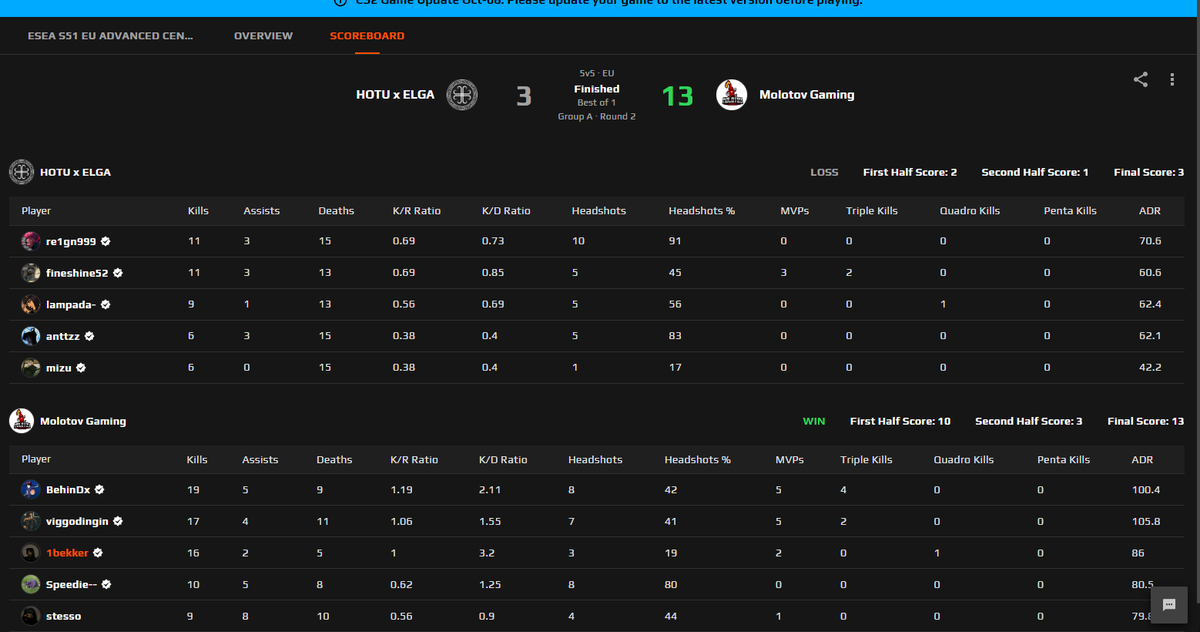Open ESEA S51 EU Advanced tab
1200x632 pixels.
click(x=111, y=36)
